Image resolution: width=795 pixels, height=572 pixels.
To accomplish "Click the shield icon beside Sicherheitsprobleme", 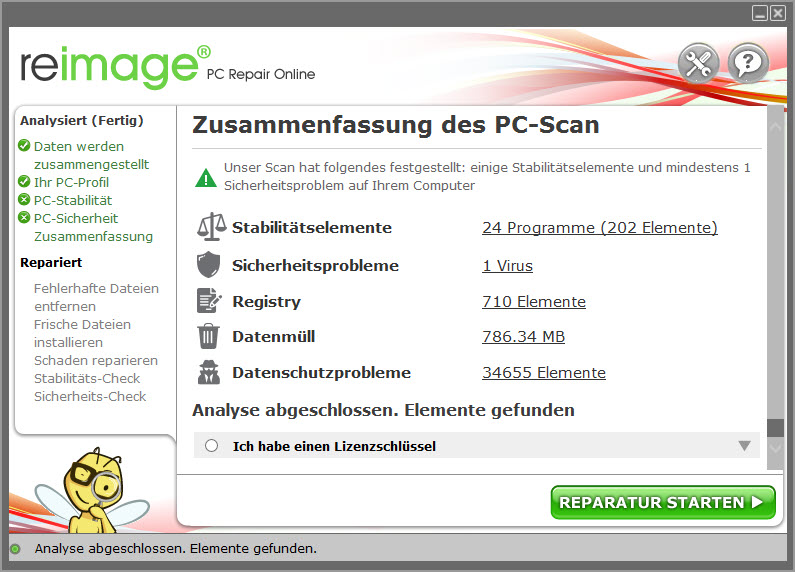I will coord(208,265).
